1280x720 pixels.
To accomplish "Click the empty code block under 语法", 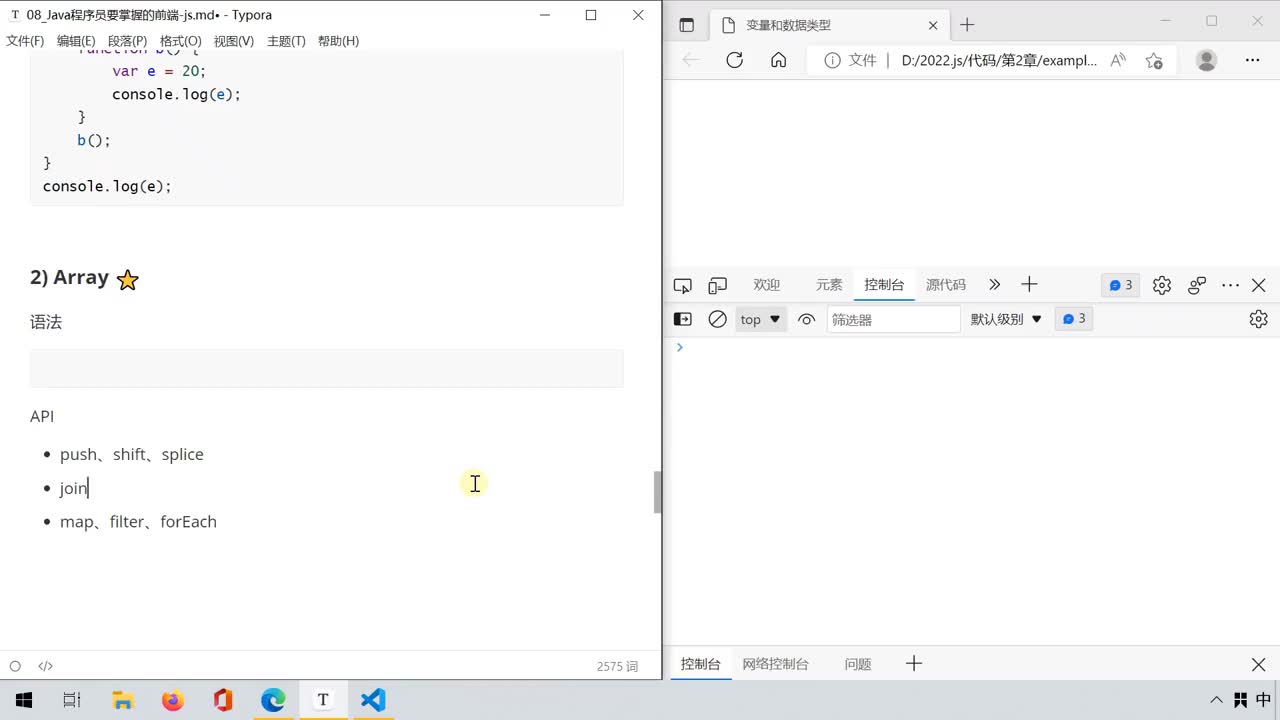I will [326, 368].
